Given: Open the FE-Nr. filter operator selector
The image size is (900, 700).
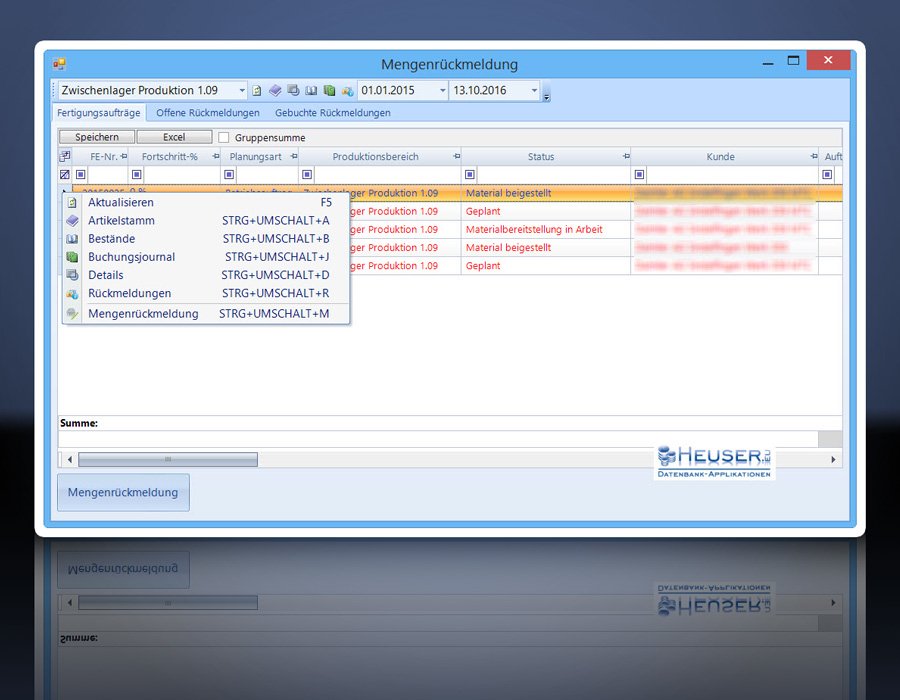Looking at the screenshot, I should click(x=81, y=174).
